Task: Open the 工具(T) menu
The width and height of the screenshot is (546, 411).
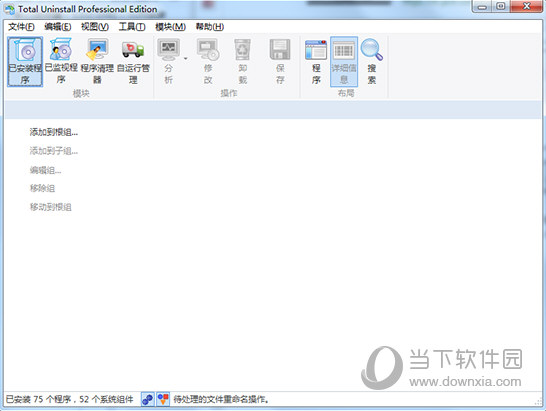Action: (132, 27)
